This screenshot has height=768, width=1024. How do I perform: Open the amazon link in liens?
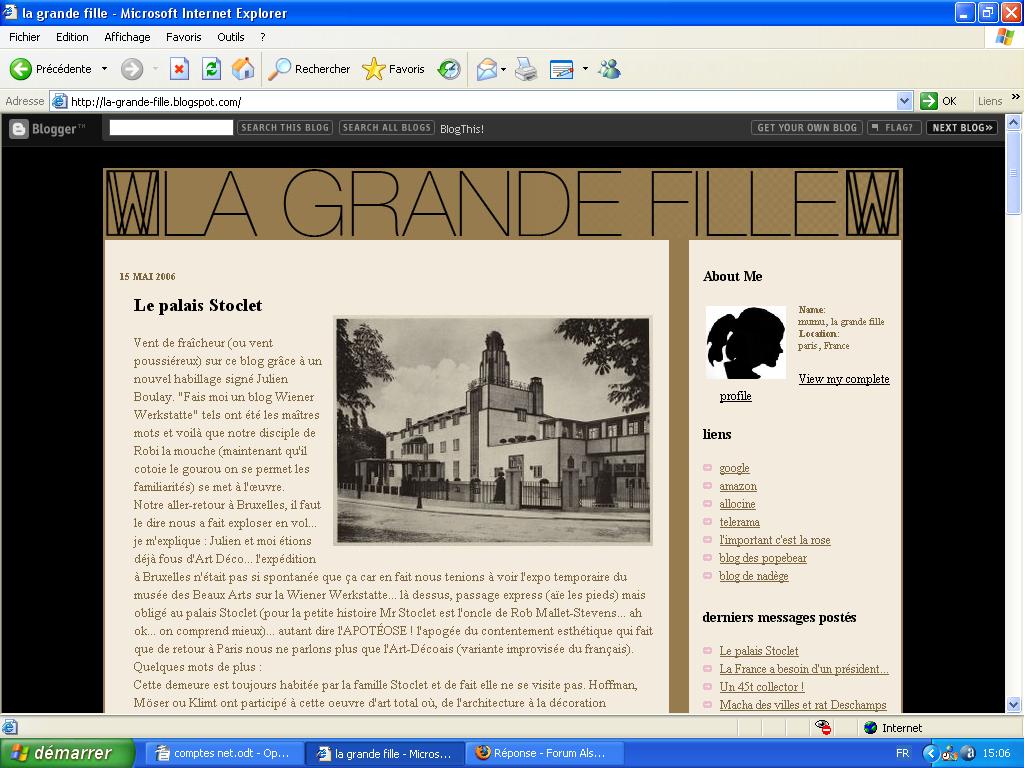[738, 486]
